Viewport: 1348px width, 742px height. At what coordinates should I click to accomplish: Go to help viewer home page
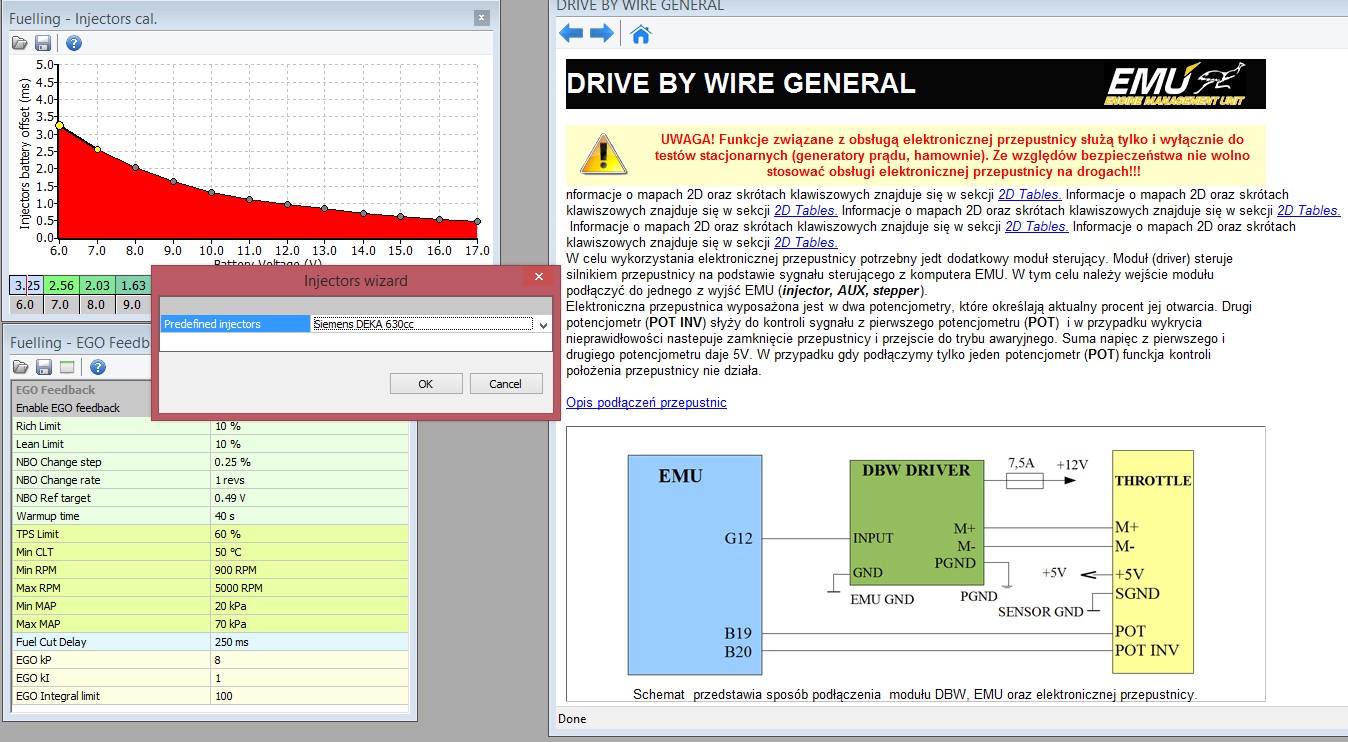pyautogui.click(x=641, y=35)
